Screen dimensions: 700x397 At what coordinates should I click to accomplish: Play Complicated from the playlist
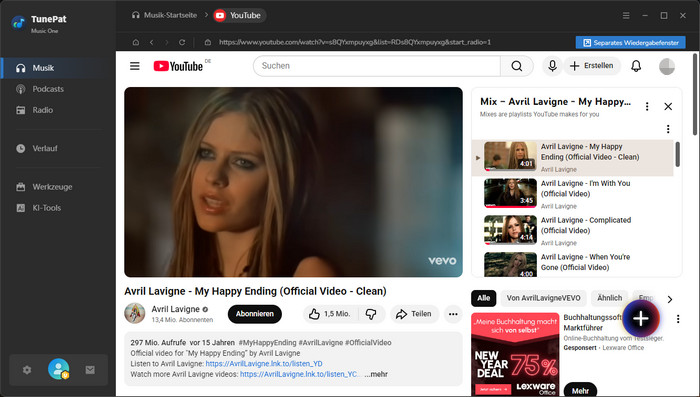572,231
